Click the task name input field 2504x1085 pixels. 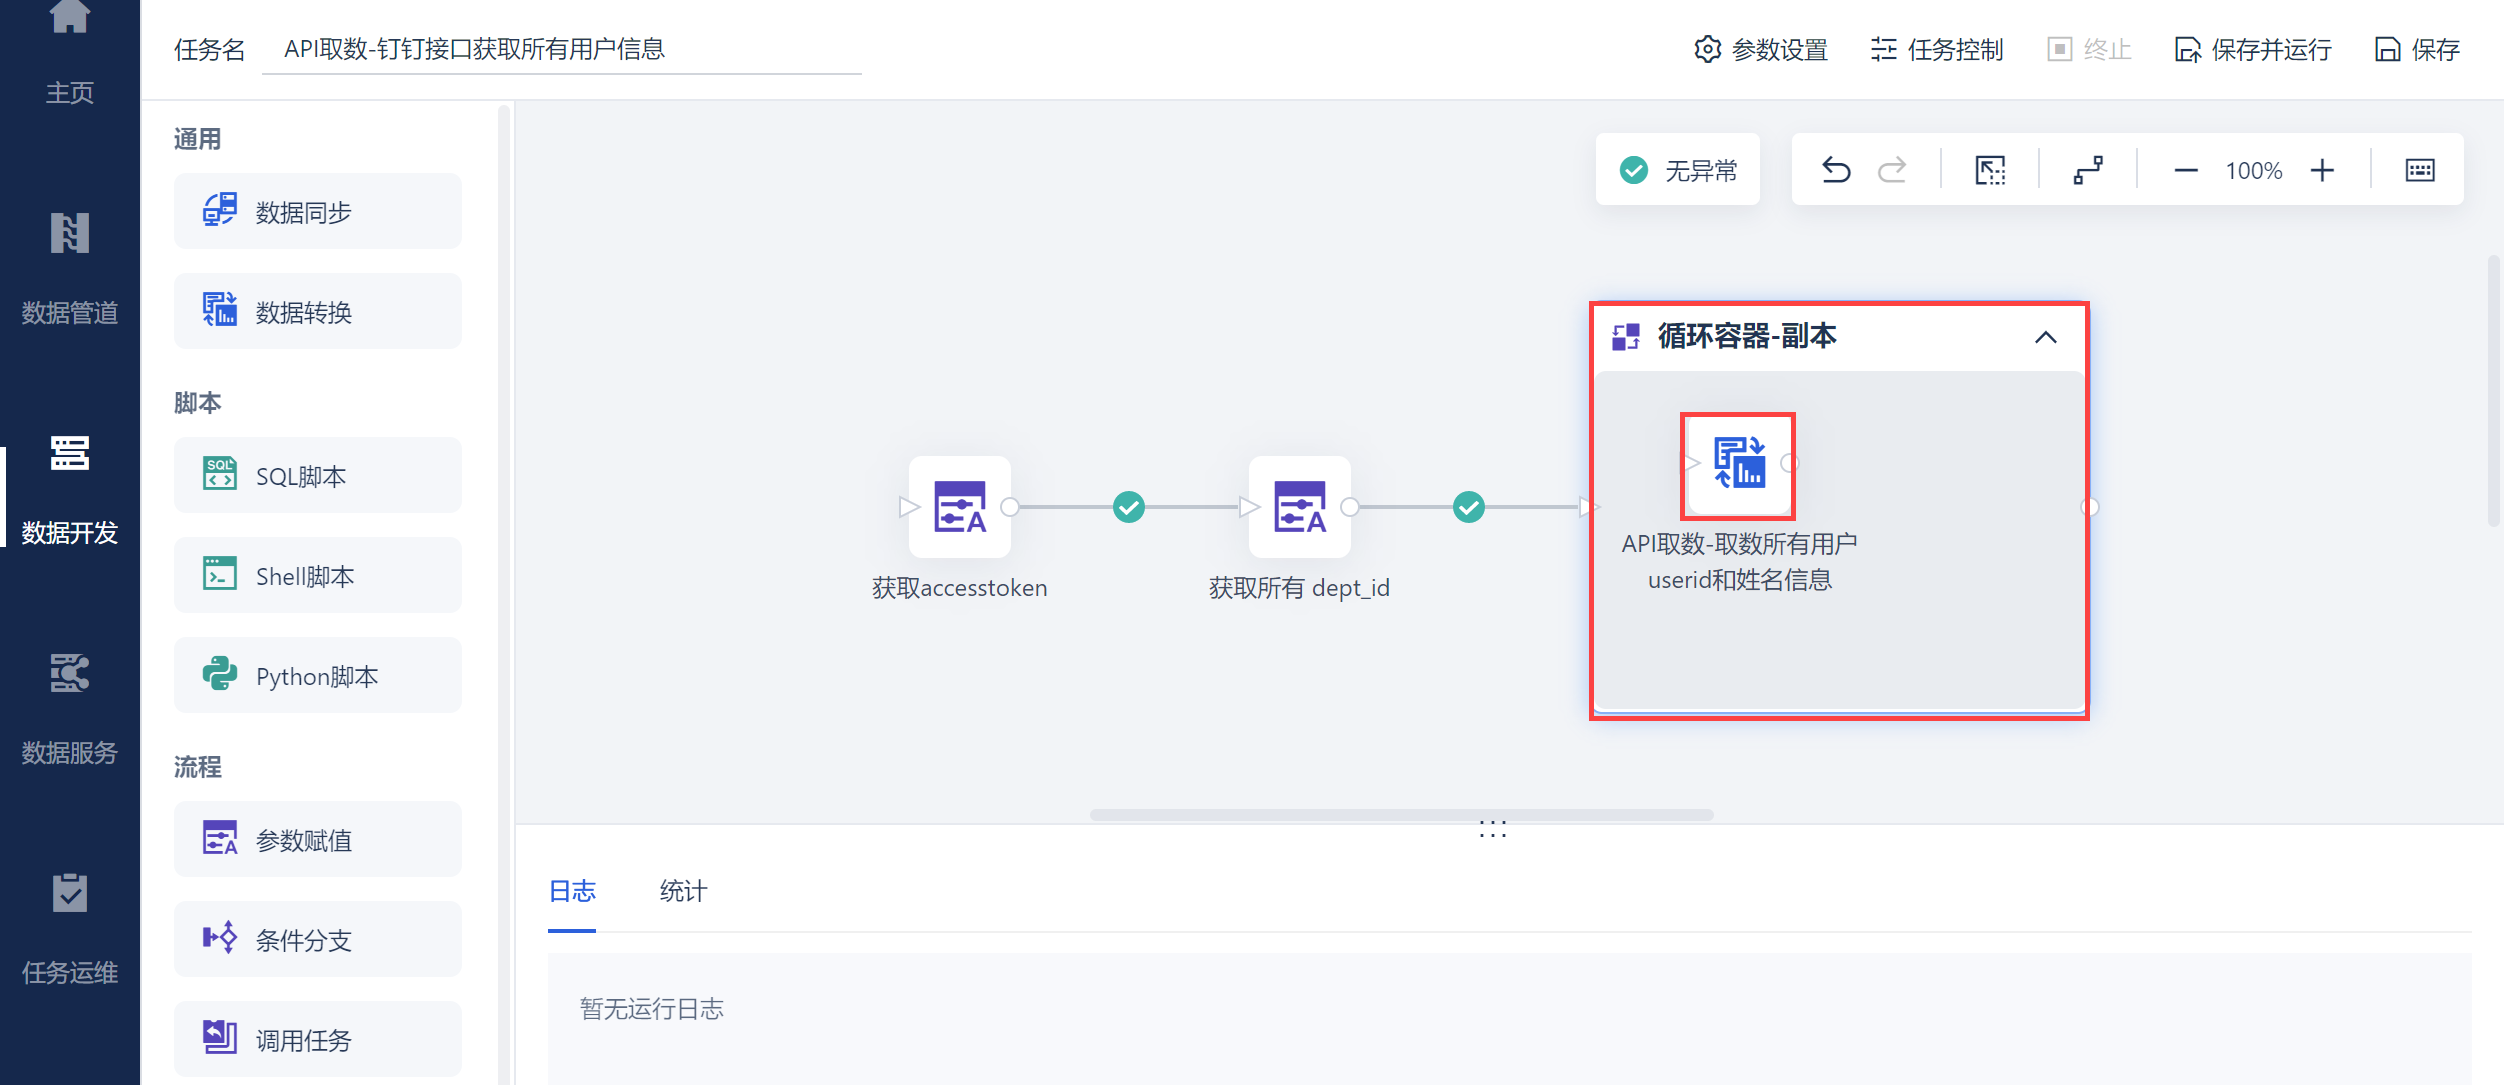tap(560, 49)
